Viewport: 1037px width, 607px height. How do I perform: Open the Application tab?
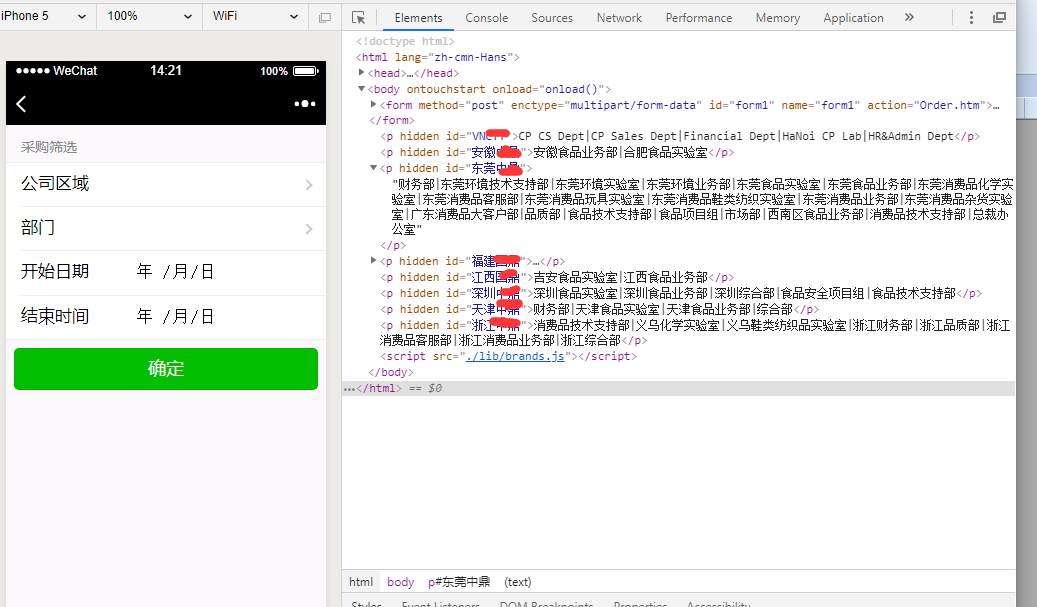[853, 18]
